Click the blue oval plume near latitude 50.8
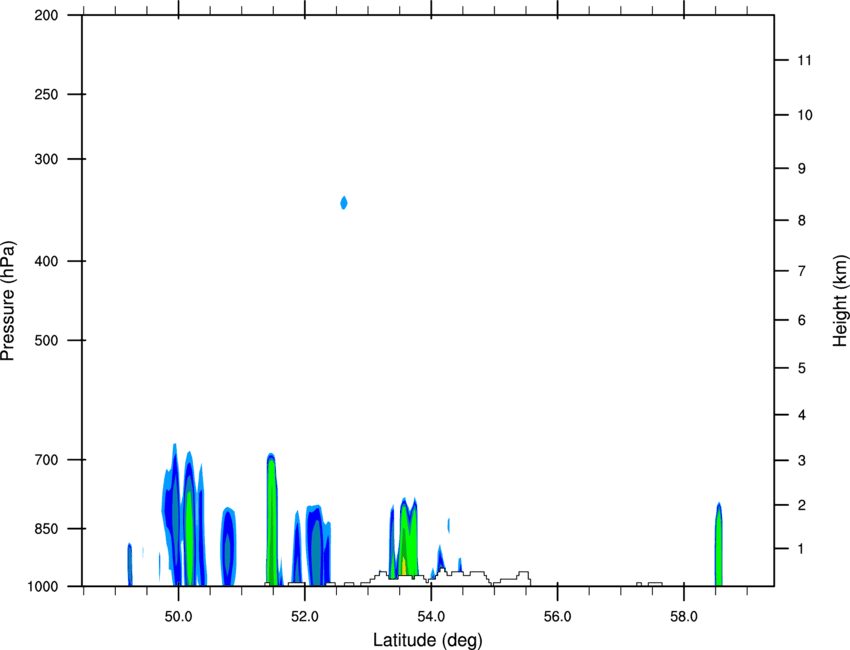This screenshot has width=850, height=650. [x=228, y=546]
